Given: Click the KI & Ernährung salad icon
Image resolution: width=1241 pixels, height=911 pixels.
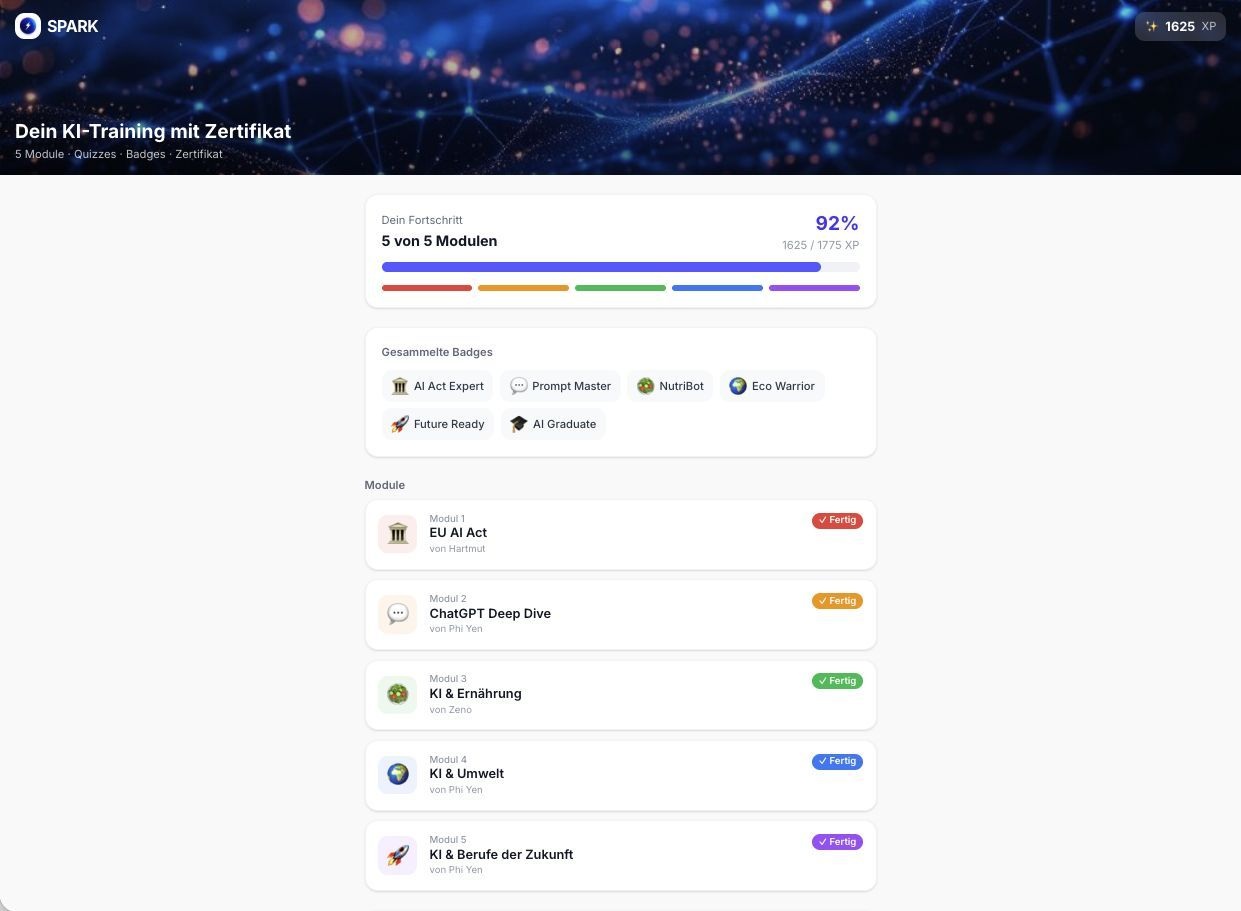Looking at the screenshot, I should coord(398,694).
